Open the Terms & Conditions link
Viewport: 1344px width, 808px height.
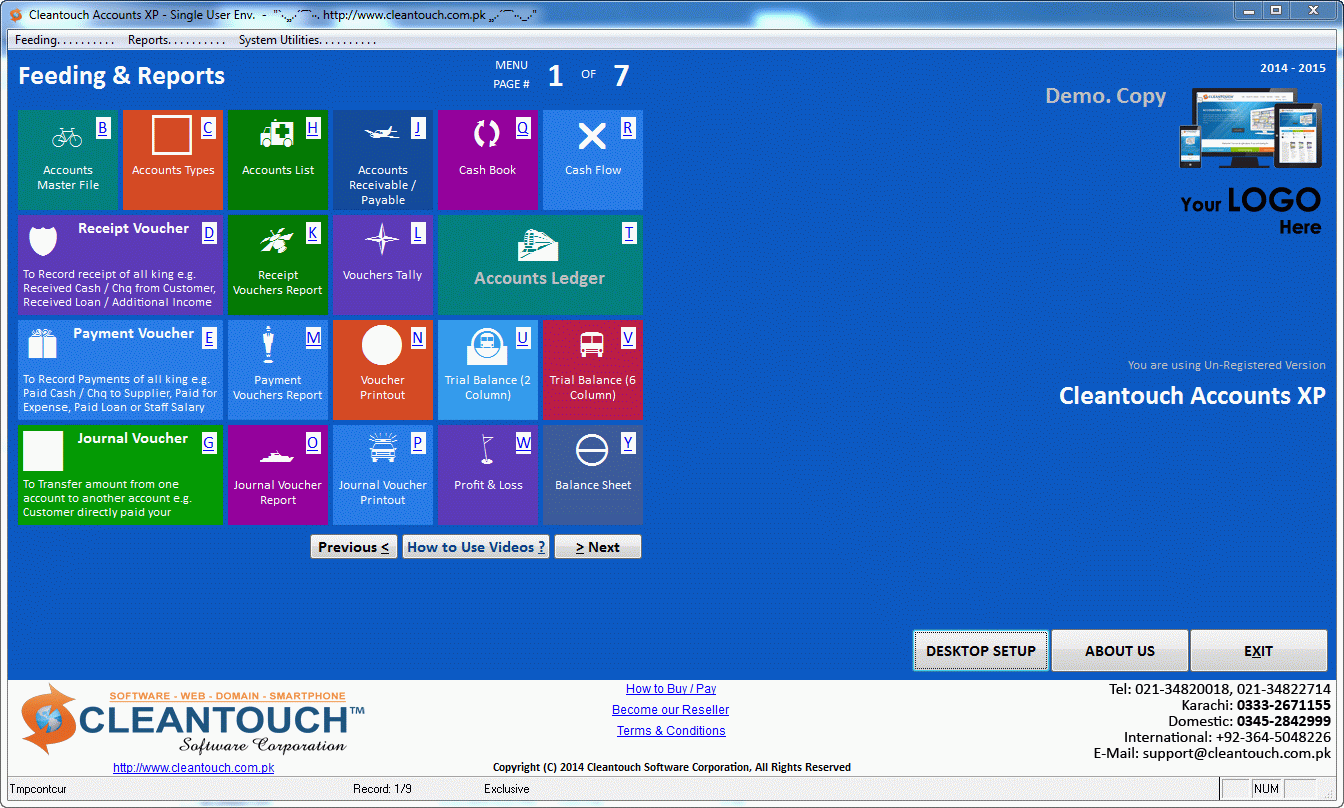coord(671,731)
